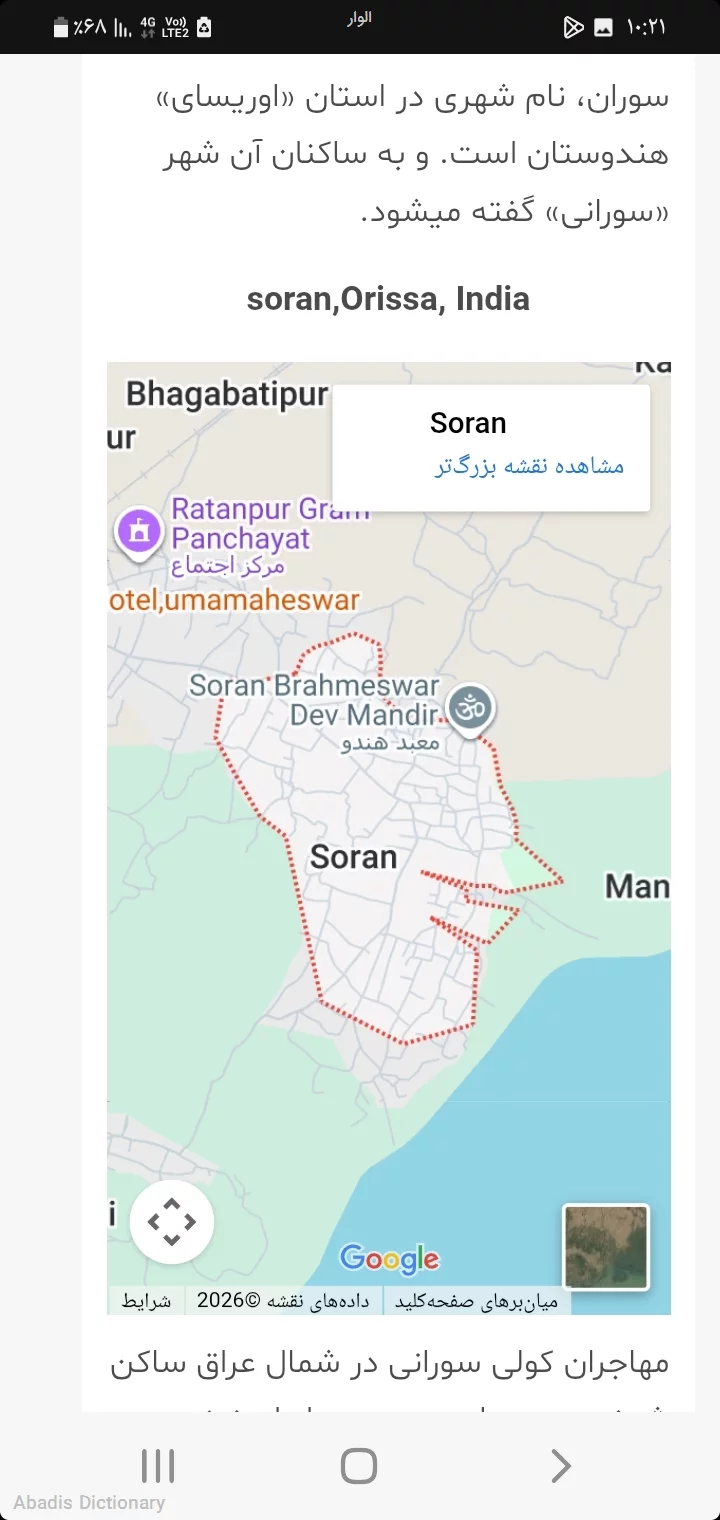Tap the Google Play icon in the status bar
Image resolution: width=720 pixels, height=1520 pixels.
point(573,27)
